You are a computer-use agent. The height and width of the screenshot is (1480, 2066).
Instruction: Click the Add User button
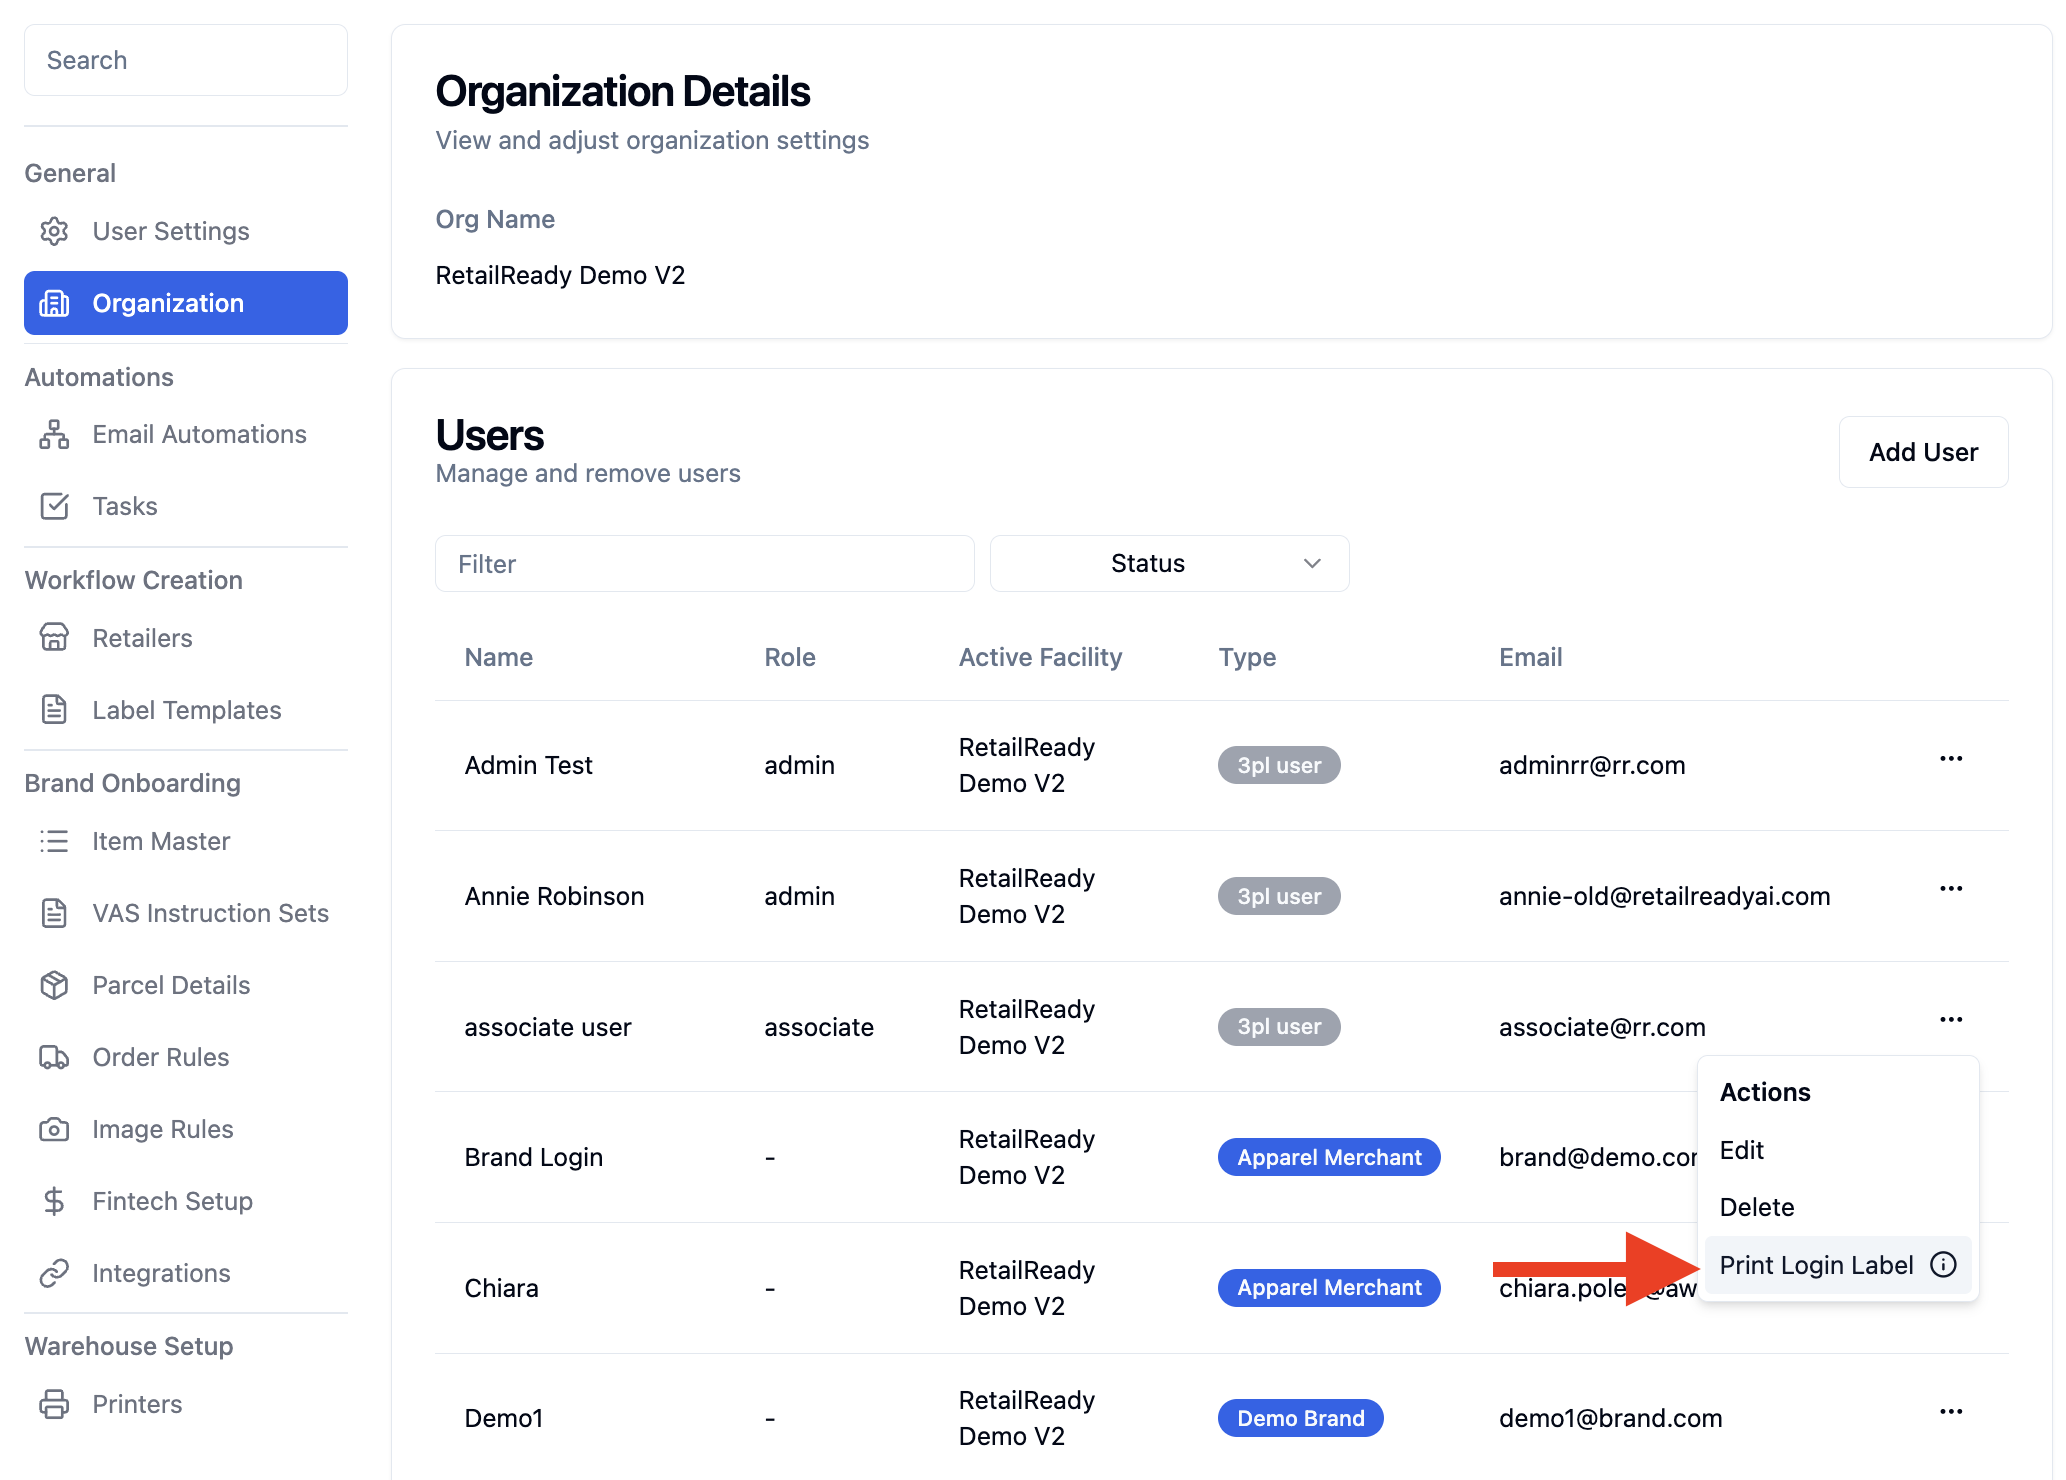tap(1923, 452)
